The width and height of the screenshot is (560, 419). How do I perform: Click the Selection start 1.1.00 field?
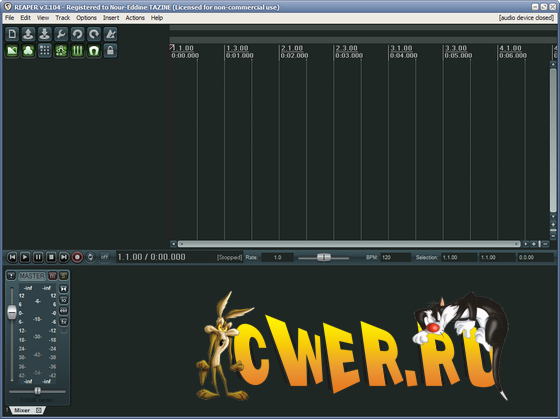tap(459, 257)
